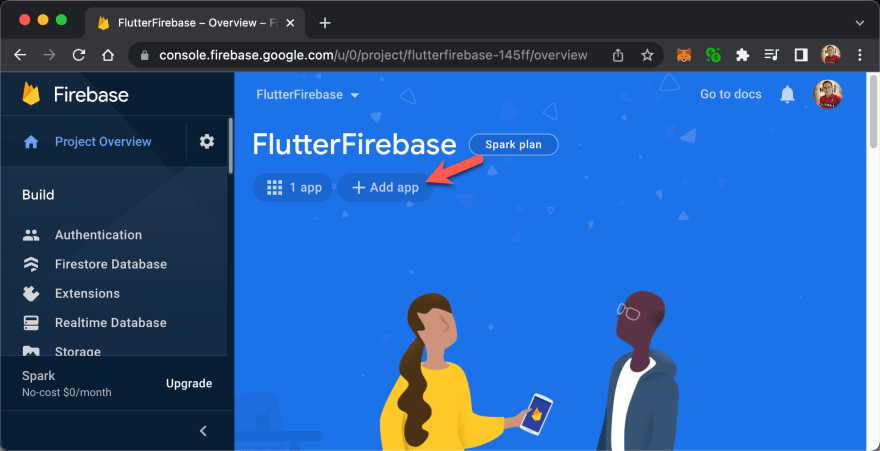The image size is (880, 451).
Task: Bookmark this page with the star
Action: [647, 55]
